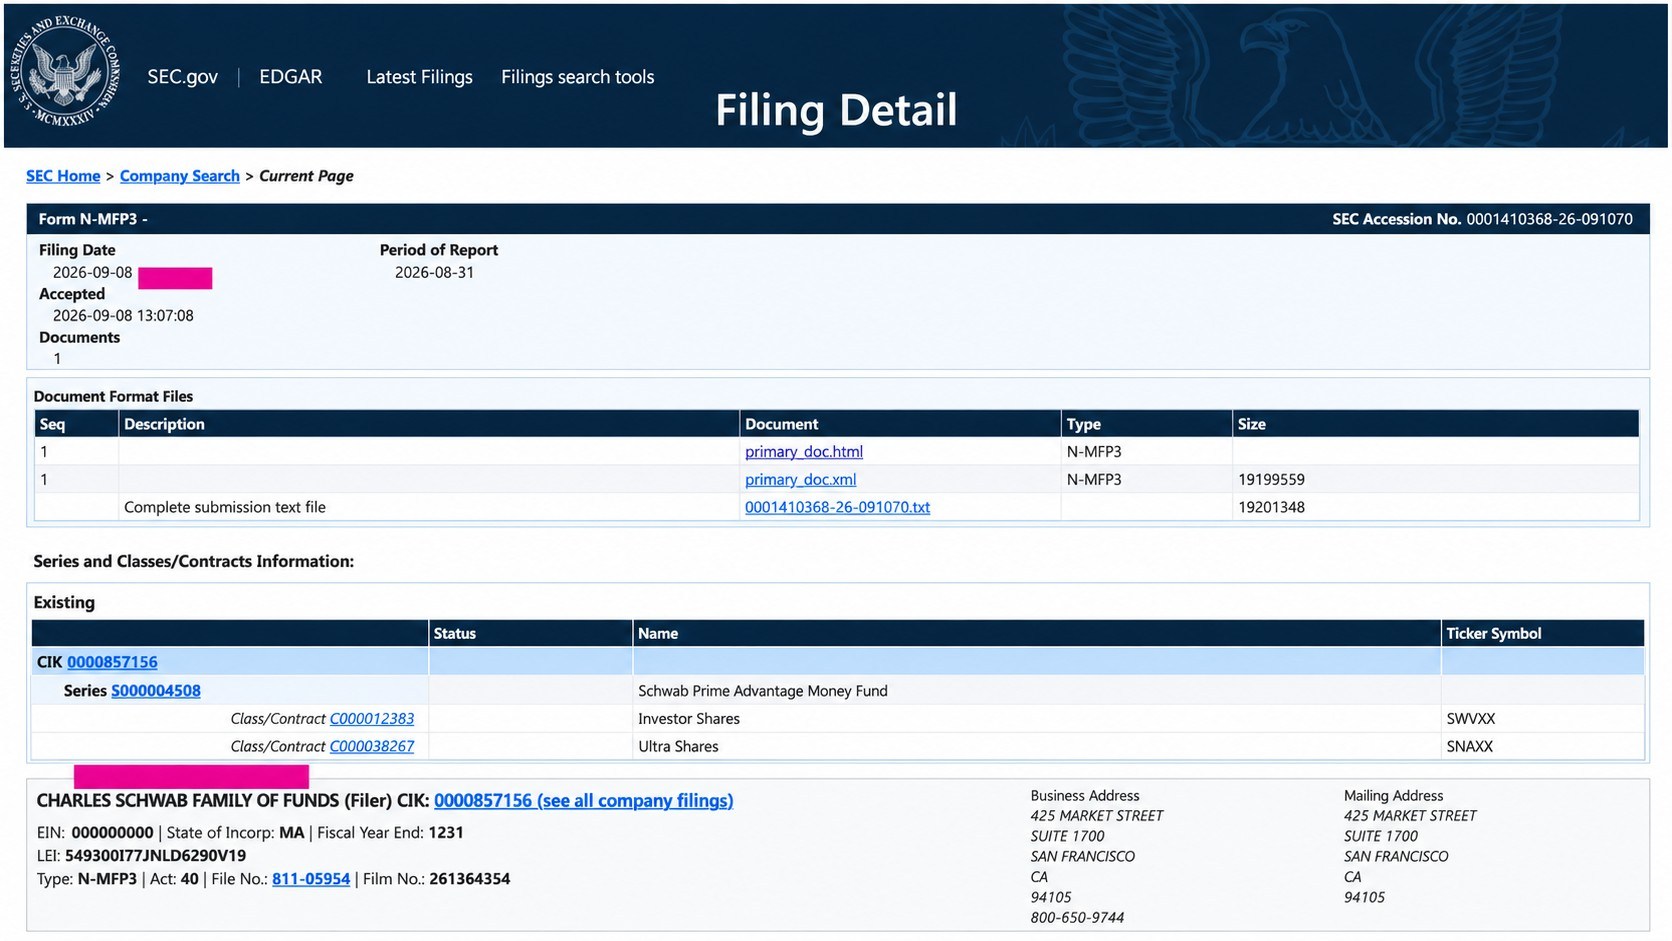Click the phone number 800-650-9744

tap(1077, 918)
